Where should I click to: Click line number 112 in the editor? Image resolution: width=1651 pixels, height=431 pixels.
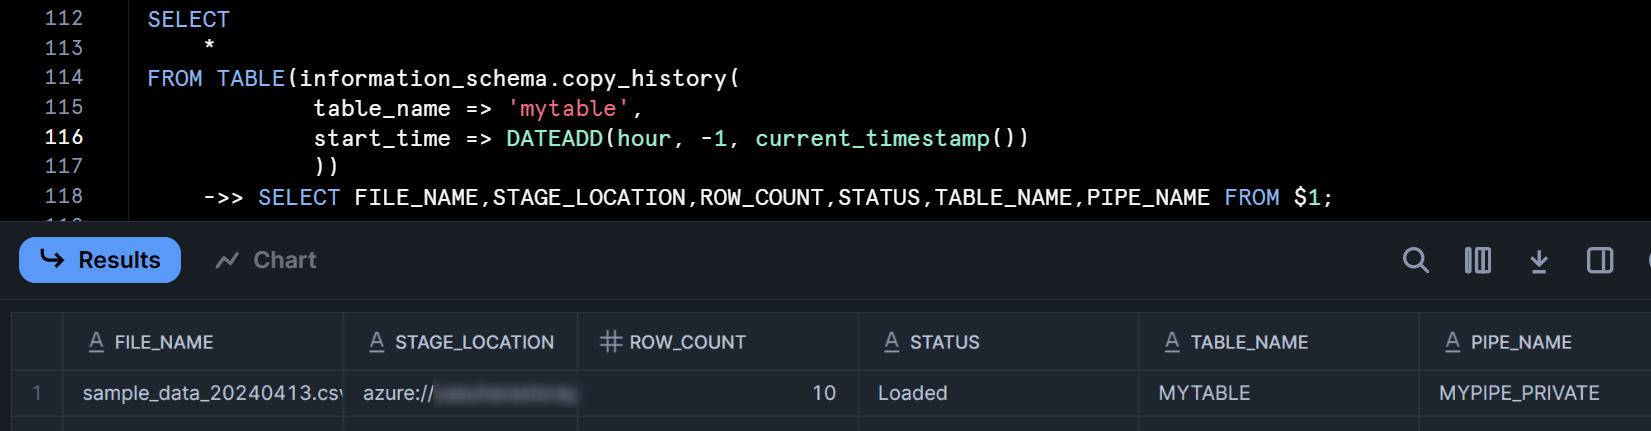(x=64, y=18)
